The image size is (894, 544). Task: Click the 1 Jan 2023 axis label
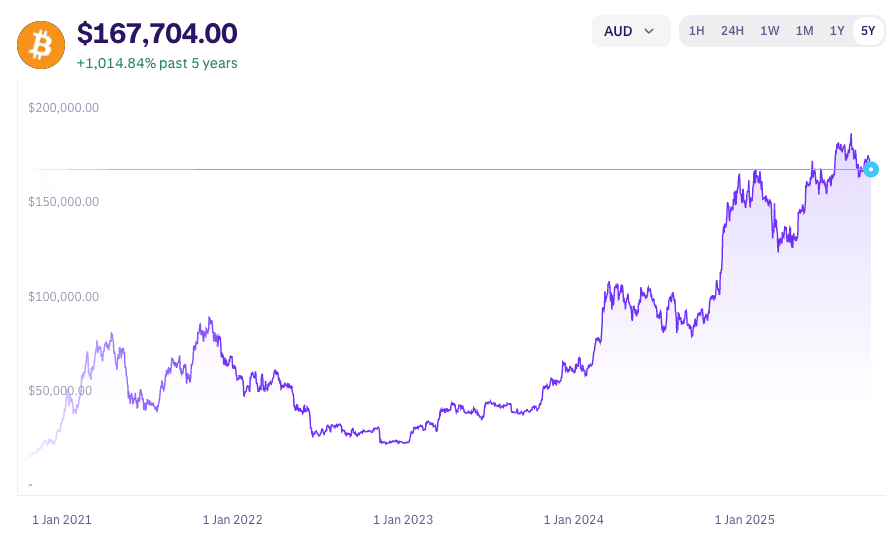click(403, 520)
